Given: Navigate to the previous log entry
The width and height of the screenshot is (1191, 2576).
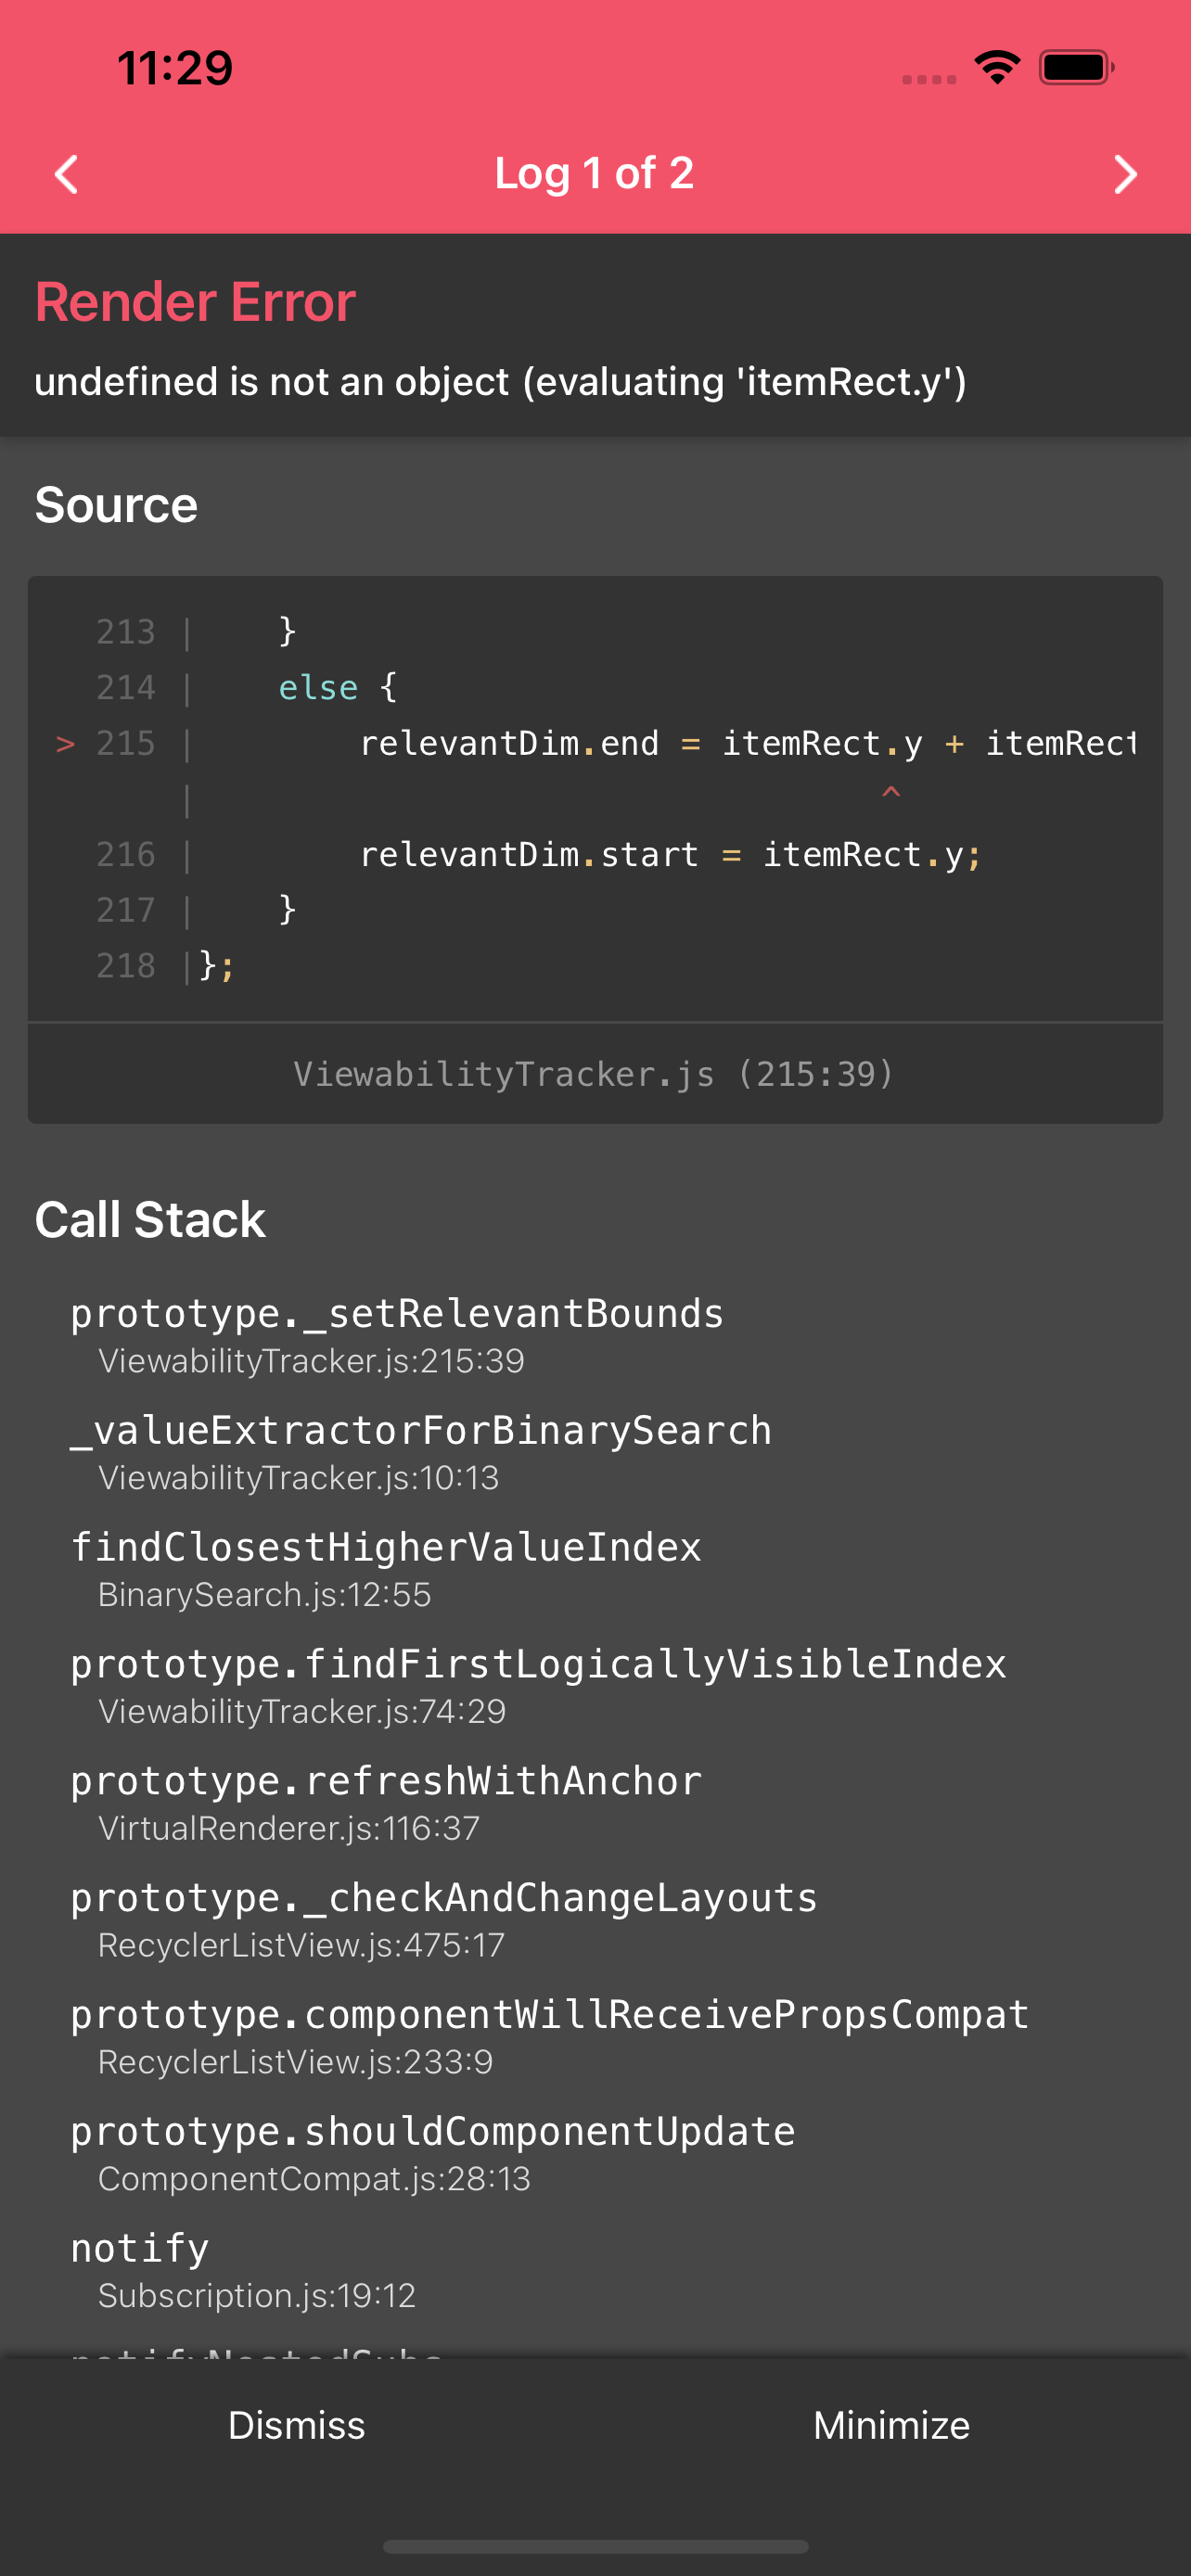Looking at the screenshot, I should point(66,174).
